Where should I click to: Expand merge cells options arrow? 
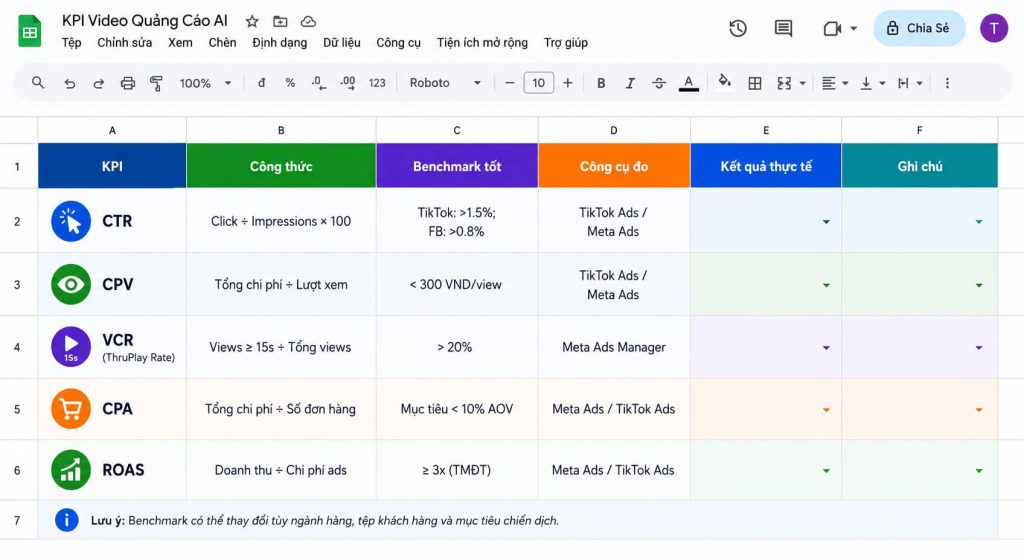point(803,84)
